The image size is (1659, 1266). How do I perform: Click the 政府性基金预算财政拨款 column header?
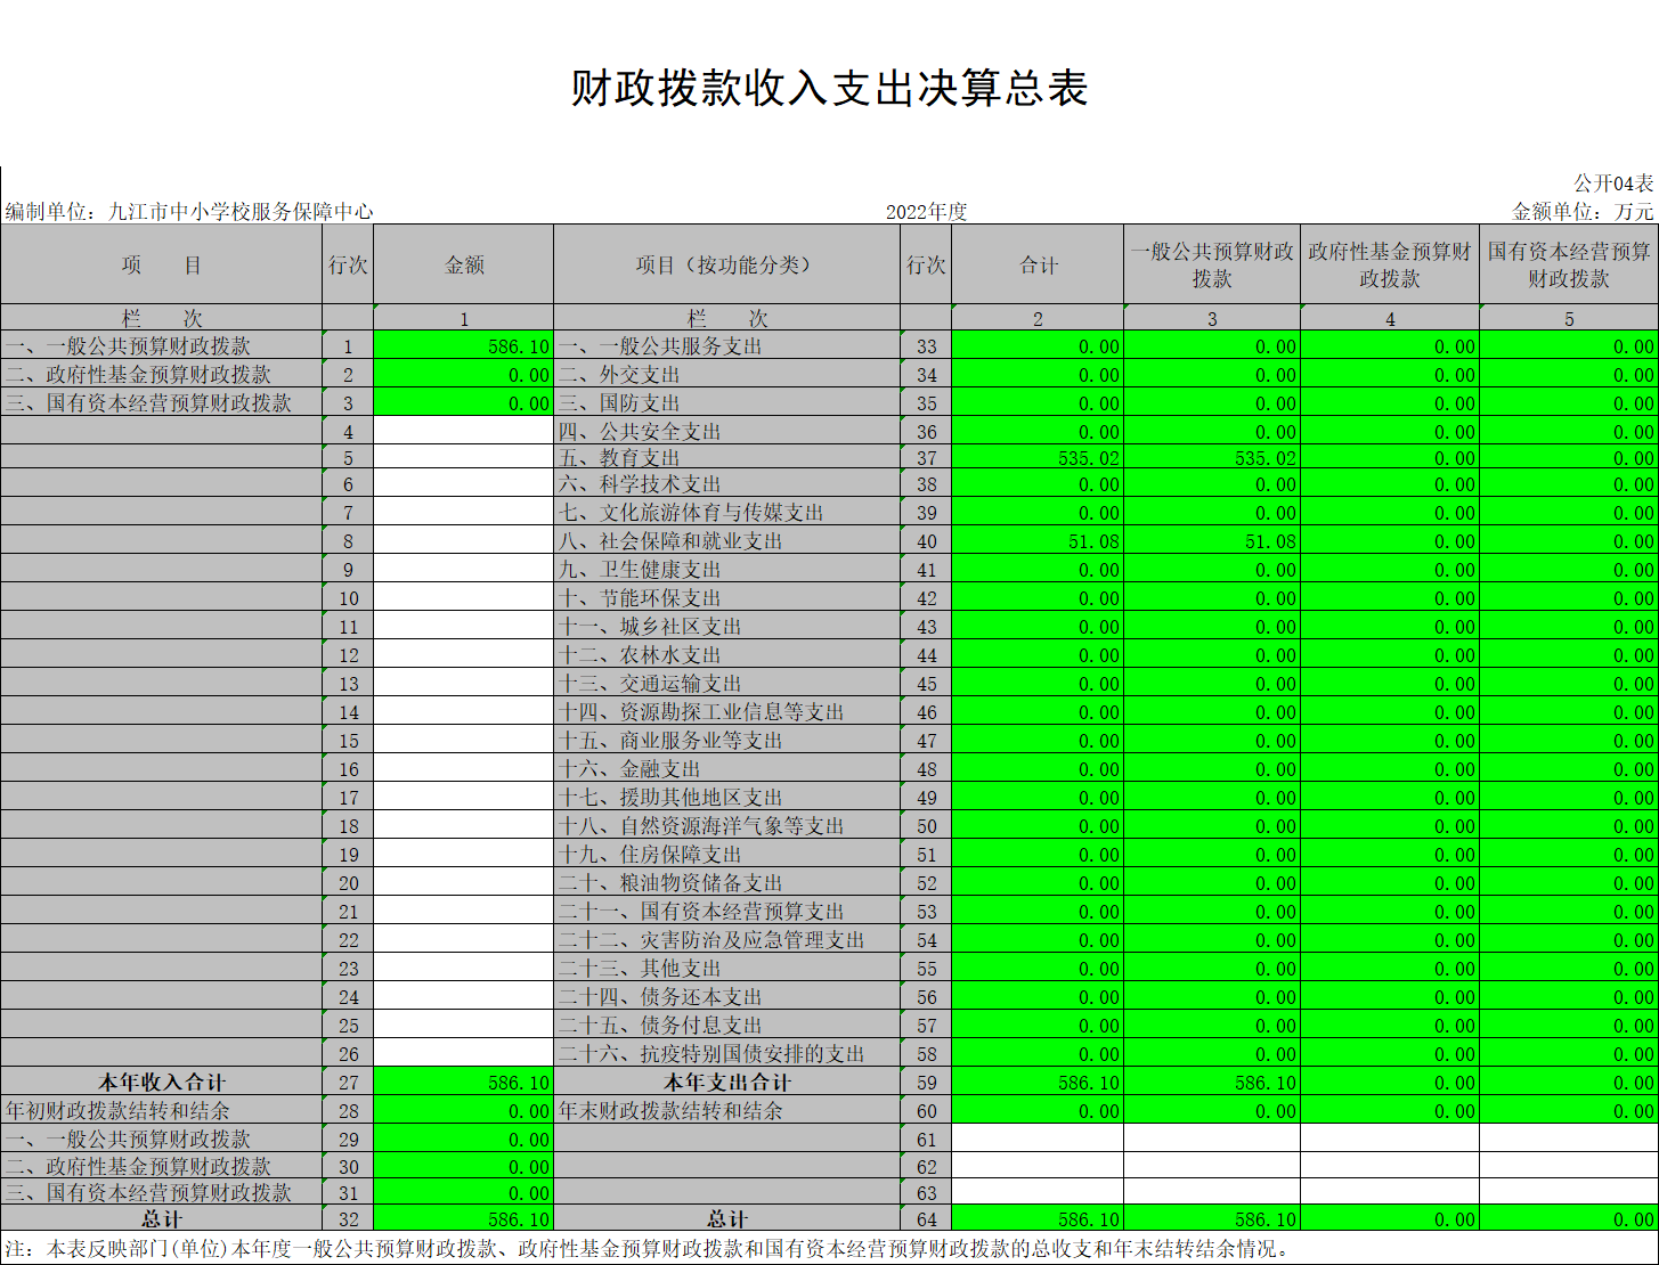[x=1389, y=265]
